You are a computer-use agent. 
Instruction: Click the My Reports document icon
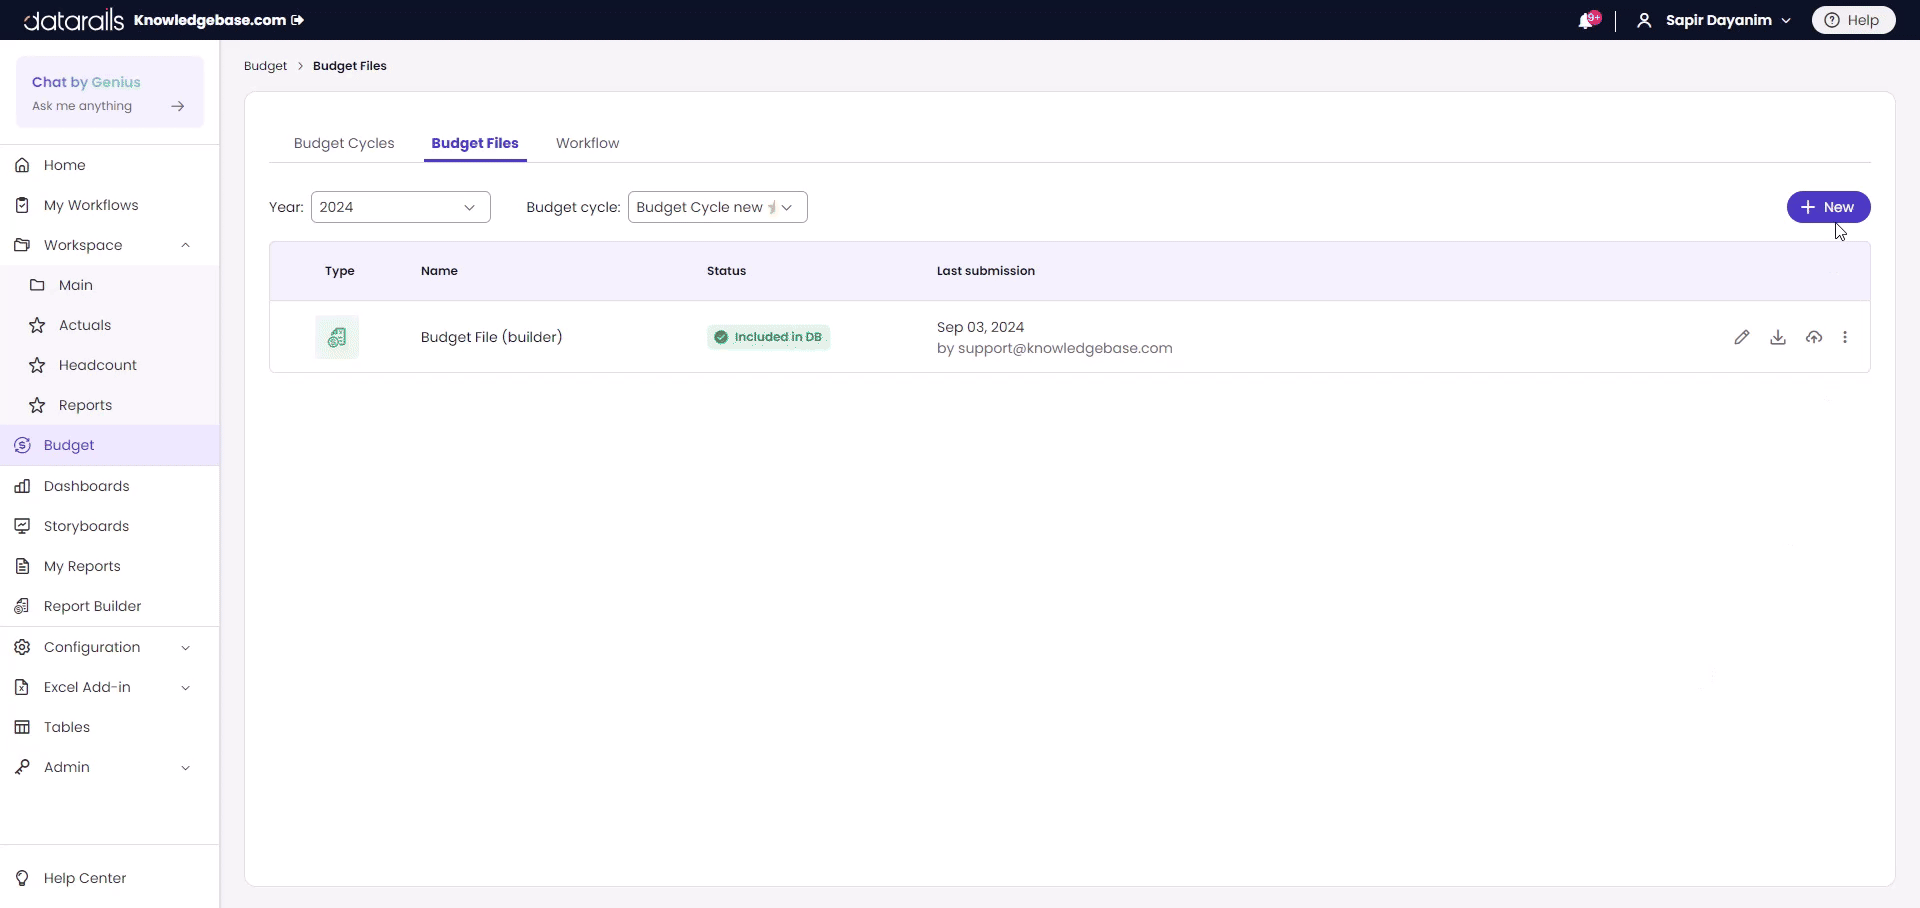point(22,566)
